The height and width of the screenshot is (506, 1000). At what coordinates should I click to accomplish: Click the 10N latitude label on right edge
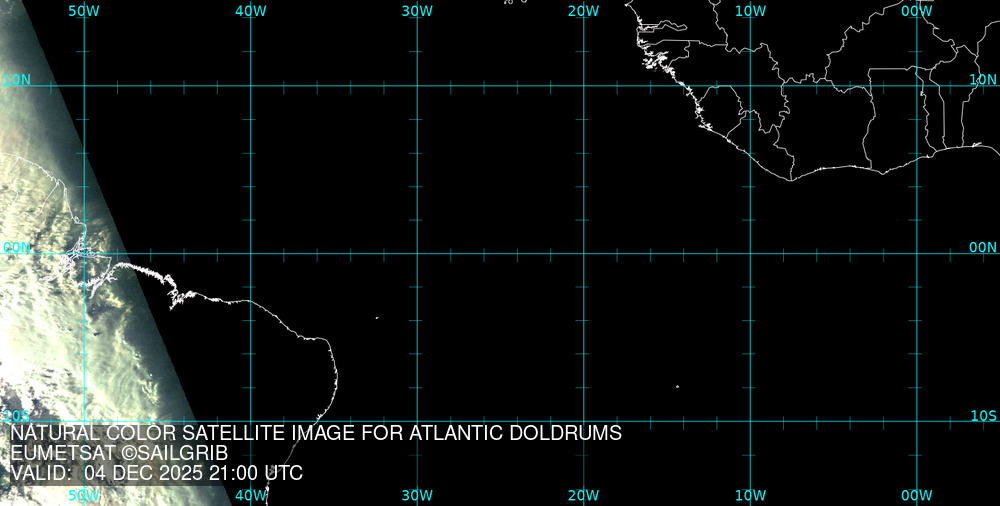pos(983,79)
